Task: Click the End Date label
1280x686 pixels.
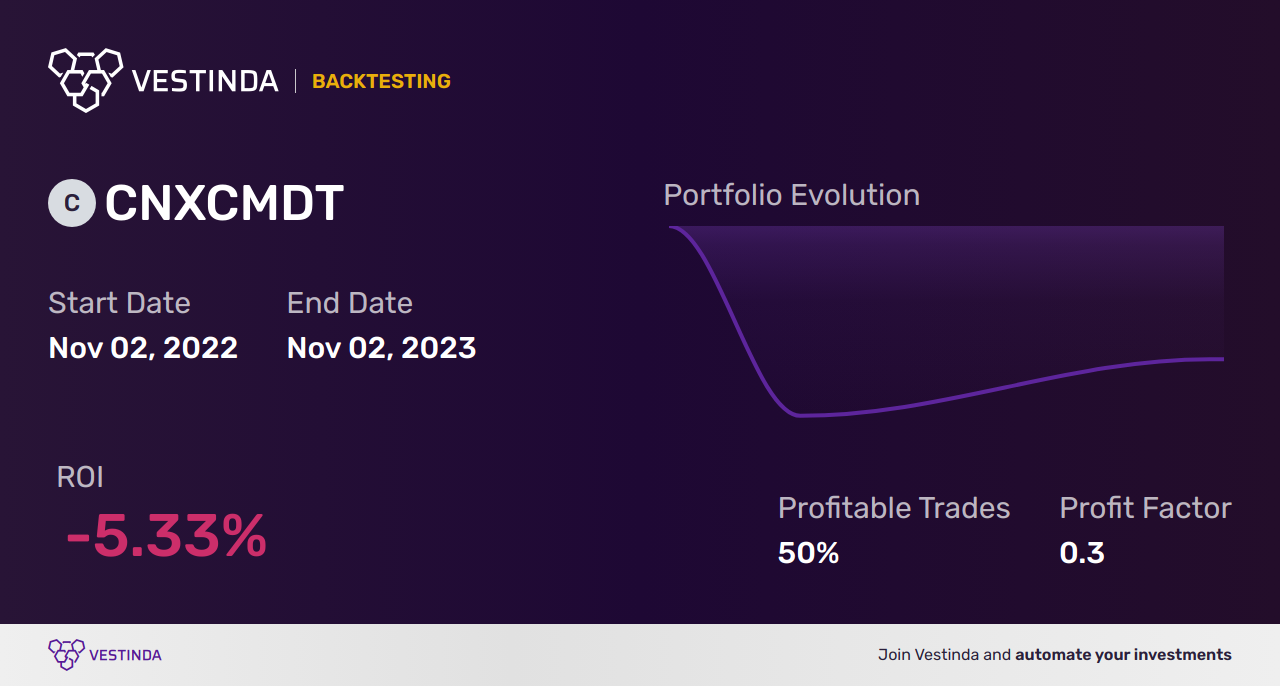Action: 349,302
